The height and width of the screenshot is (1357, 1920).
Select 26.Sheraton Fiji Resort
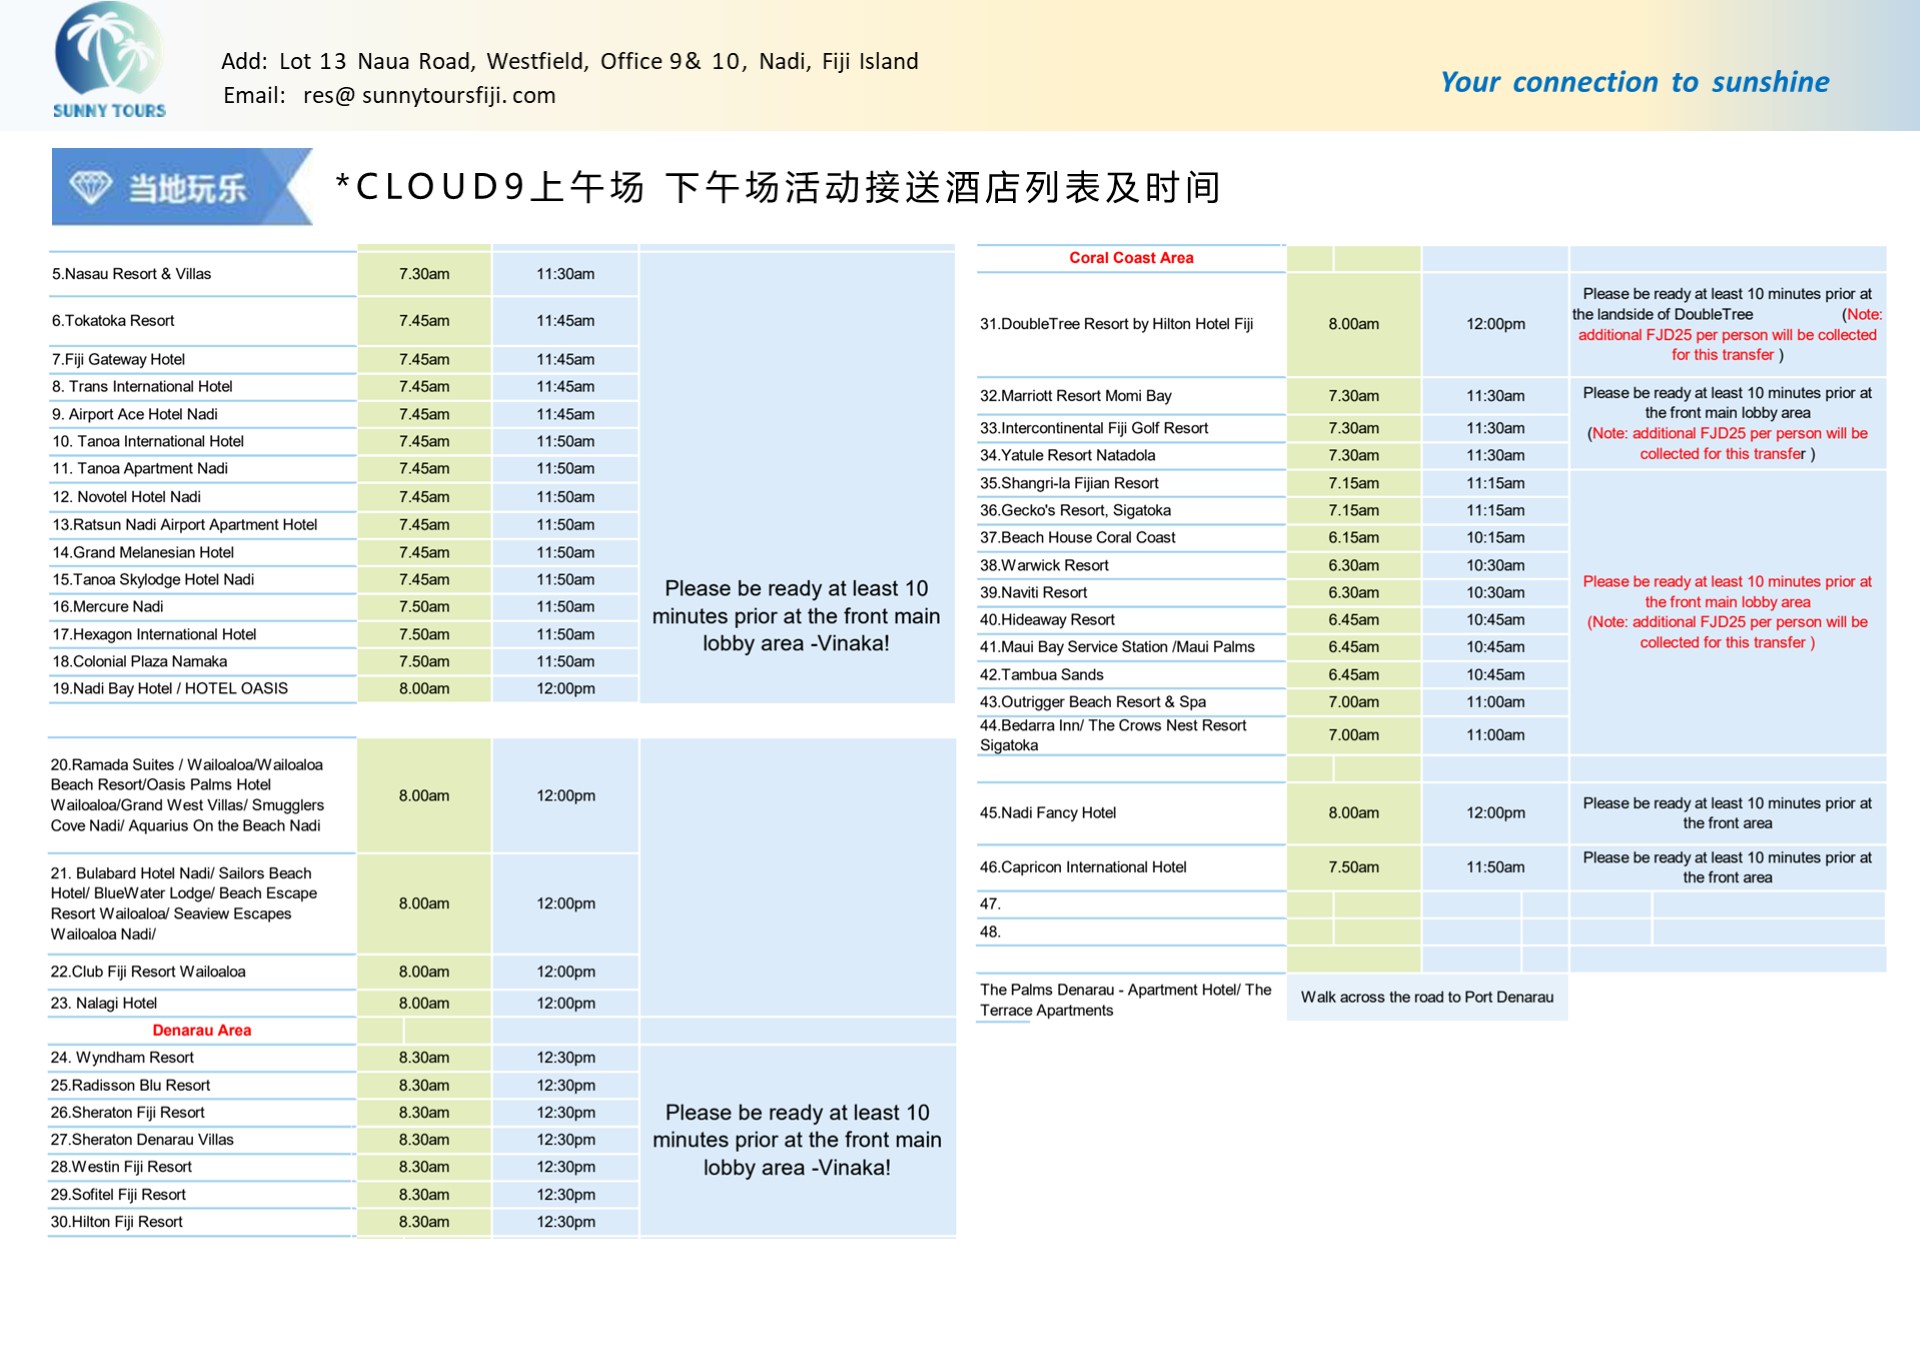127,1112
